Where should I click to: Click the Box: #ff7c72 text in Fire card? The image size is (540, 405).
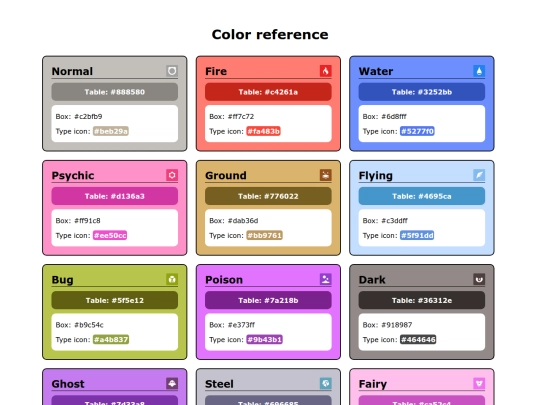coord(231,116)
